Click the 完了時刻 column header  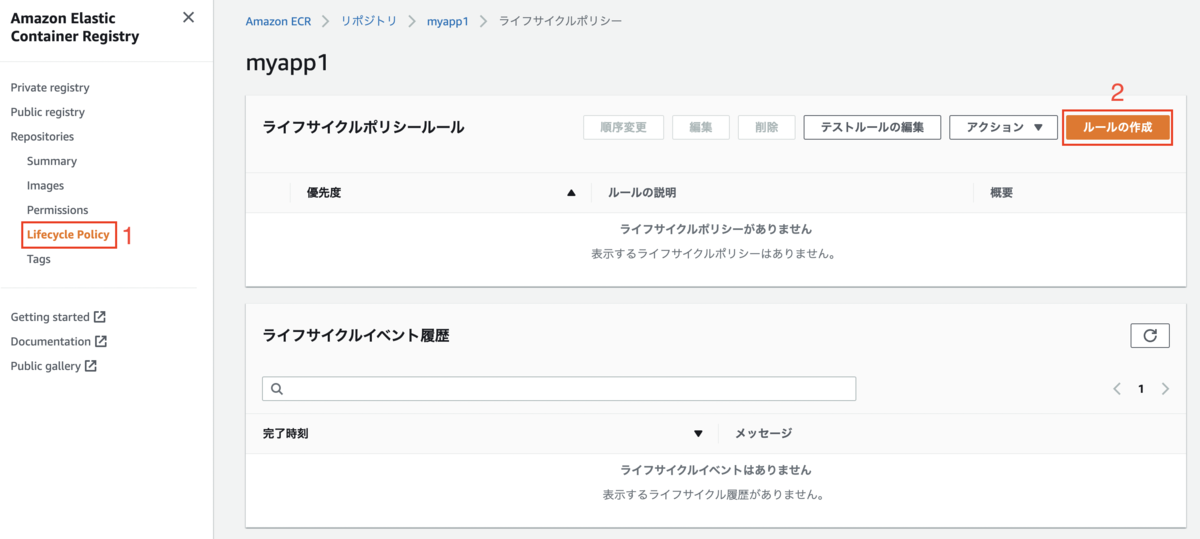pos(286,433)
